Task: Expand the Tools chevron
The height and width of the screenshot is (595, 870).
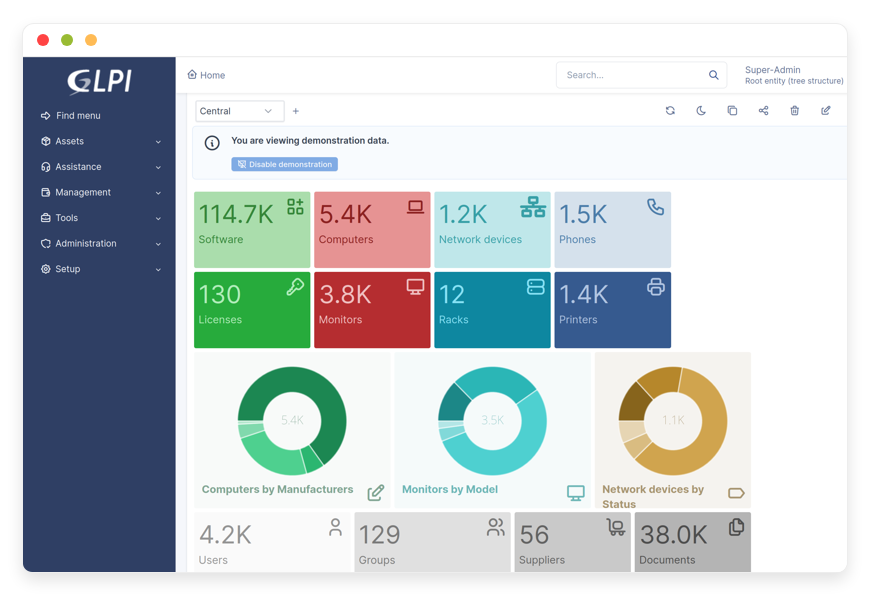Action: [158, 219]
